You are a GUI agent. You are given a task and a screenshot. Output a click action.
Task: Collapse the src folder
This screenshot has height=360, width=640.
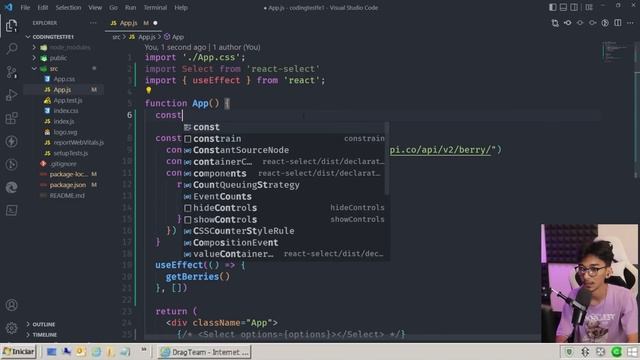(x=63, y=69)
